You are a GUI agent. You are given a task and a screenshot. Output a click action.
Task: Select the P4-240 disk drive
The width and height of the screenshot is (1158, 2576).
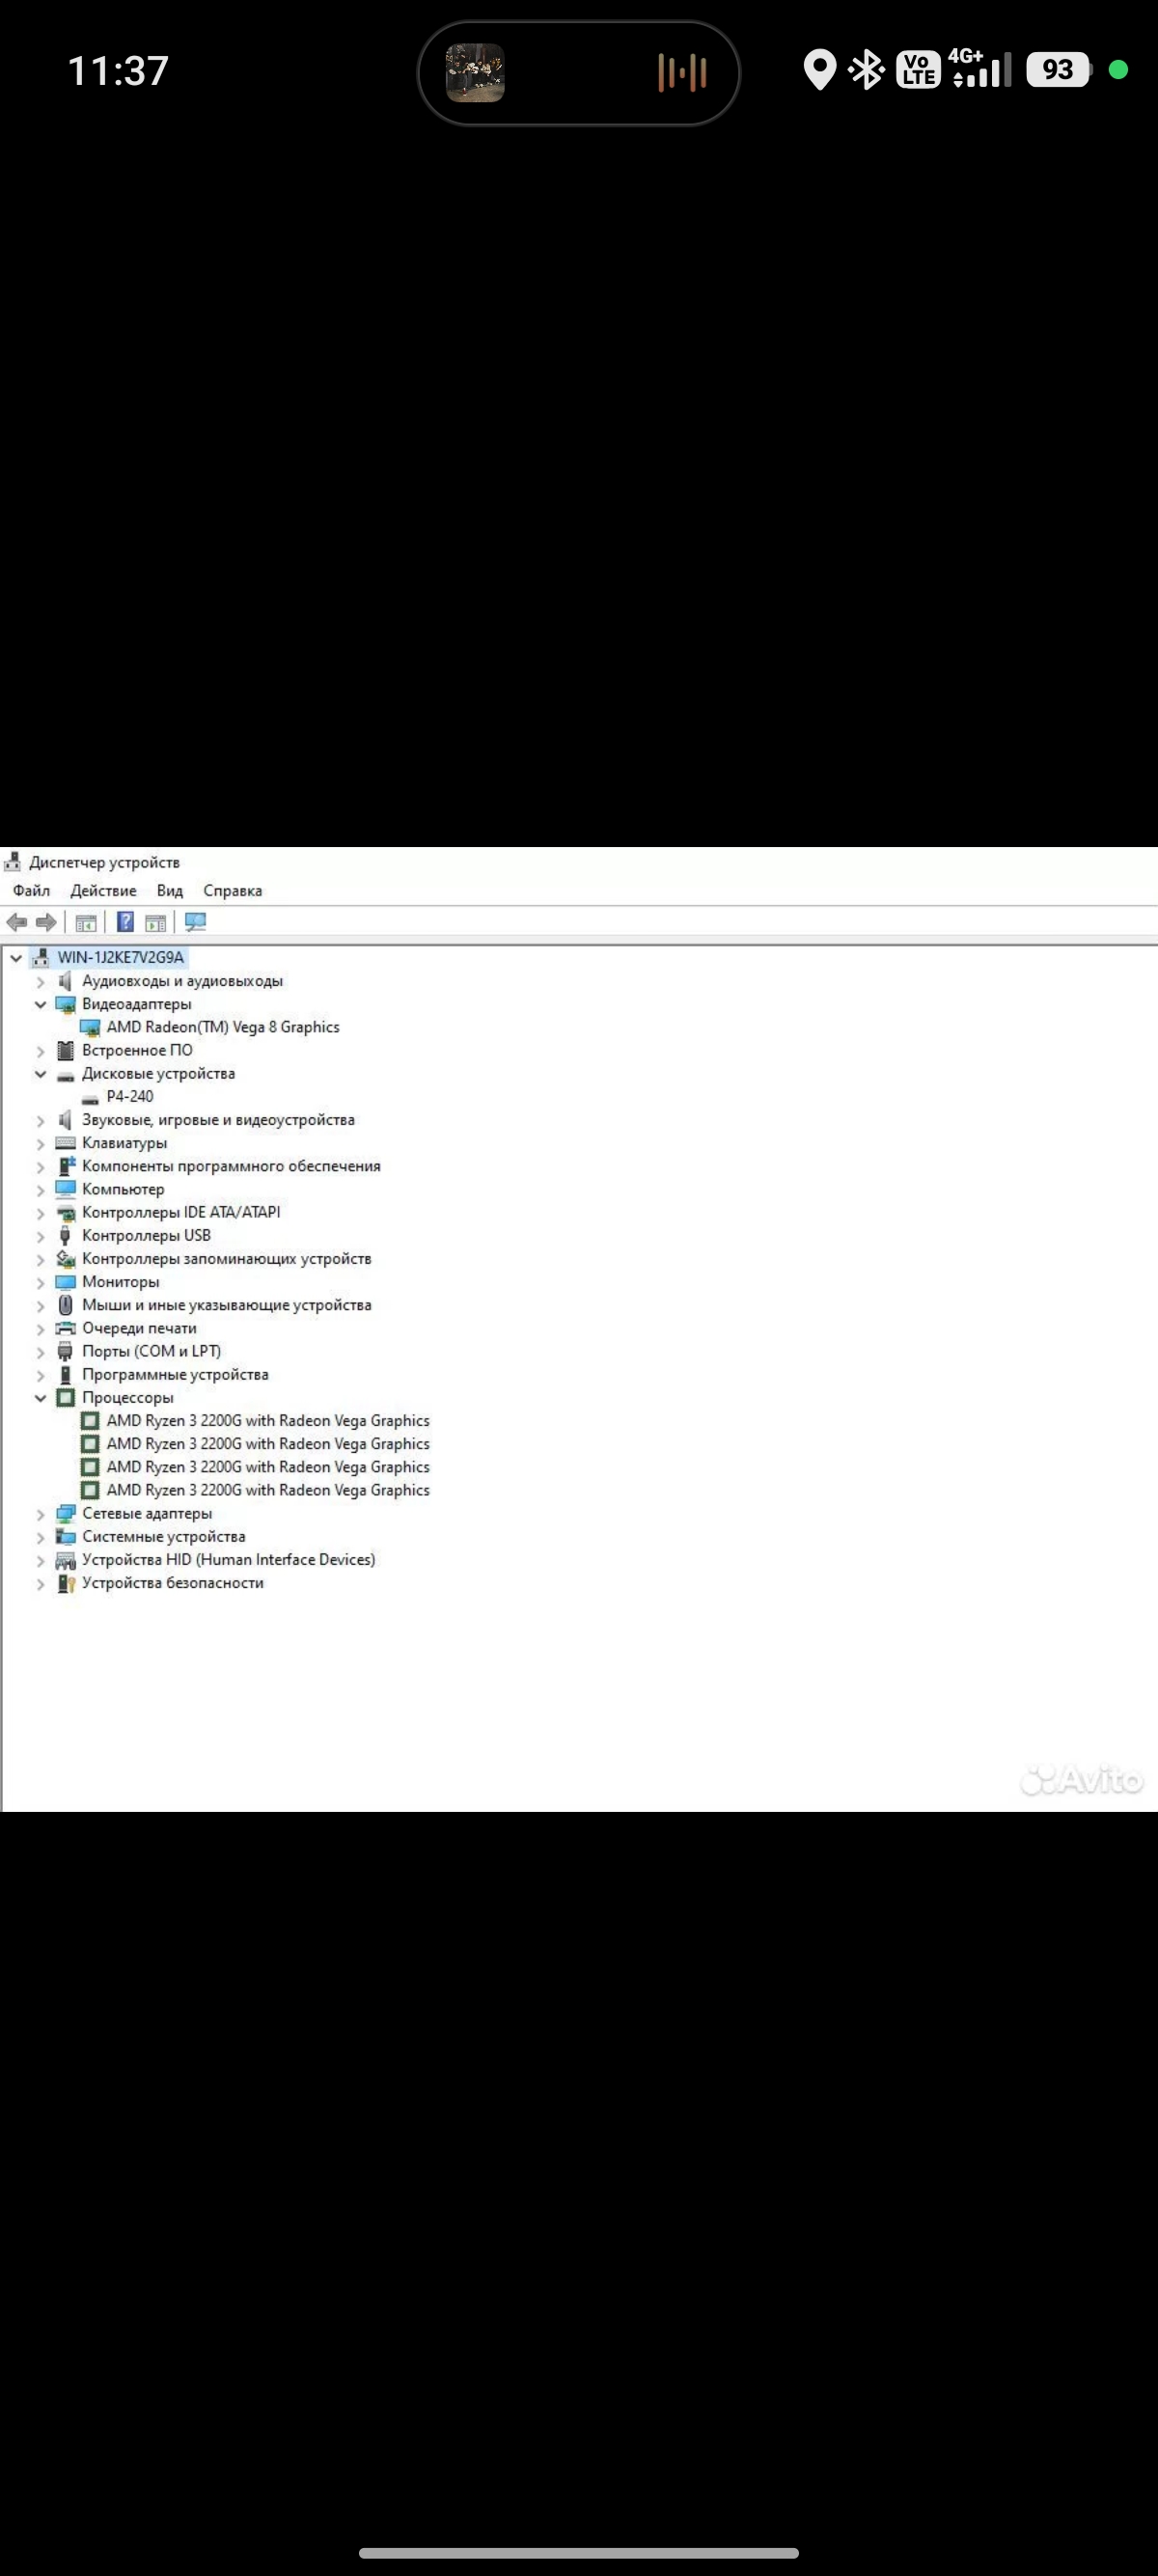(130, 1096)
